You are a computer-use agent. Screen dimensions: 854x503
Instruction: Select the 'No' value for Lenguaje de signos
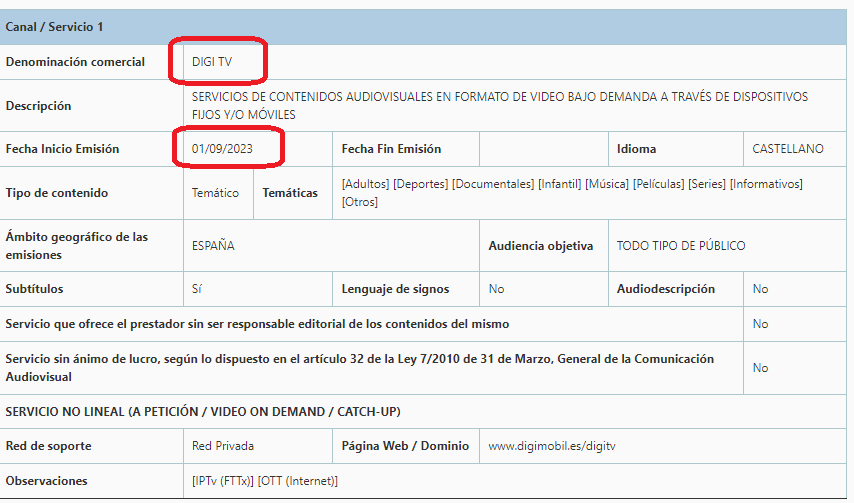496,289
